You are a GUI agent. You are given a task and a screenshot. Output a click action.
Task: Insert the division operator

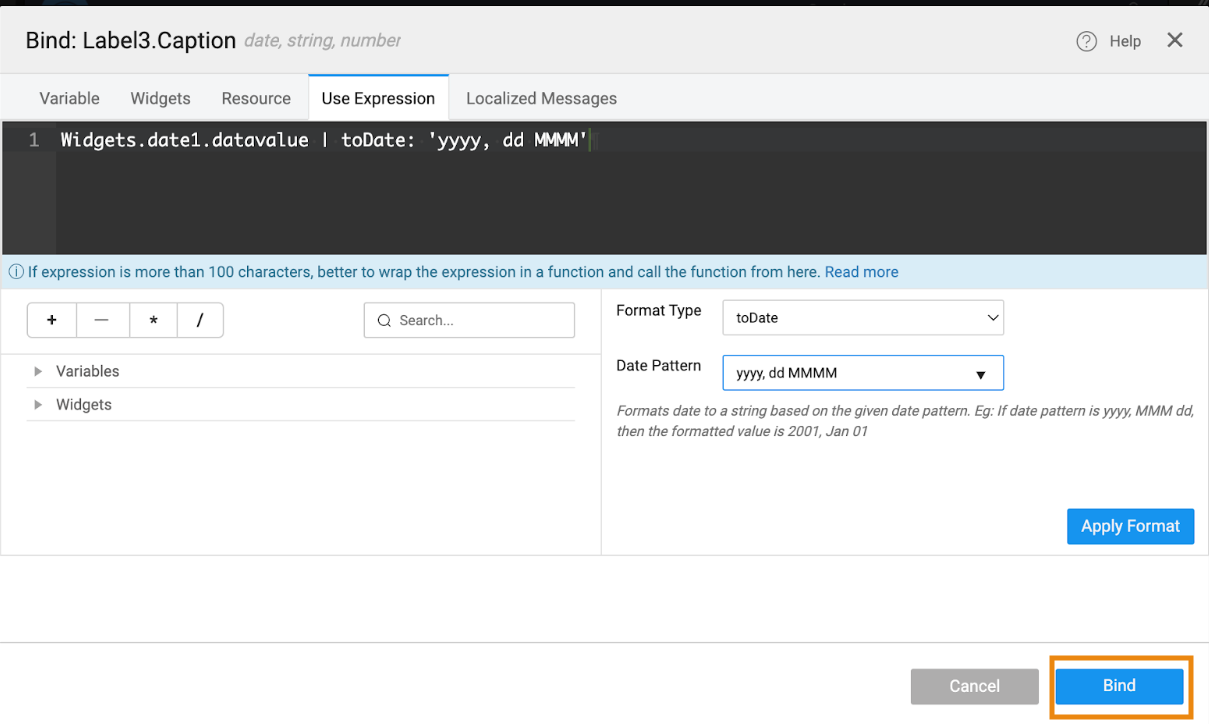coord(199,320)
